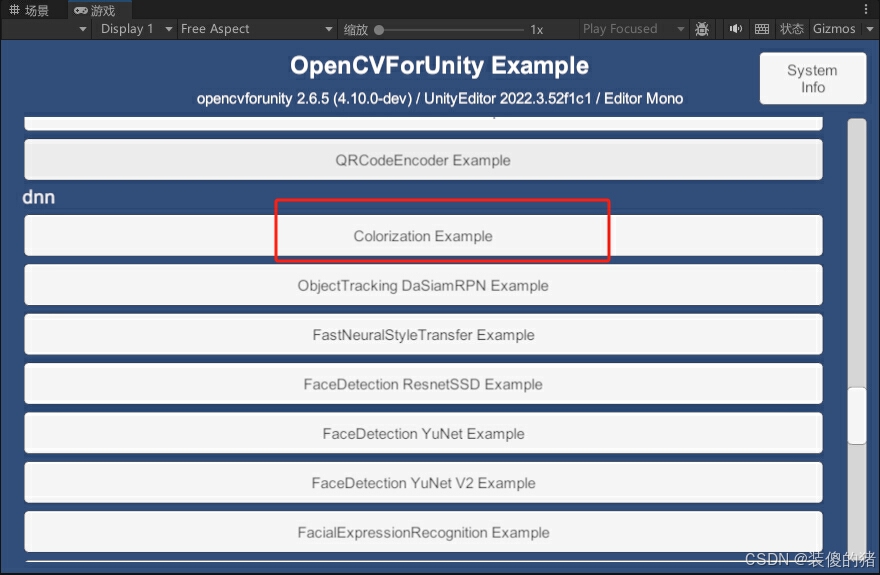Launch the Colorization Example
880x575 pixels.
click(x=423, y=236)
